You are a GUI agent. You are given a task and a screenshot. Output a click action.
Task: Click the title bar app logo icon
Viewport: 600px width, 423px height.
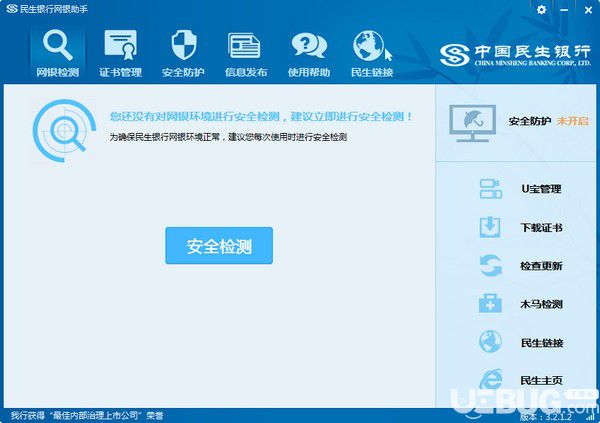point(12,8)
